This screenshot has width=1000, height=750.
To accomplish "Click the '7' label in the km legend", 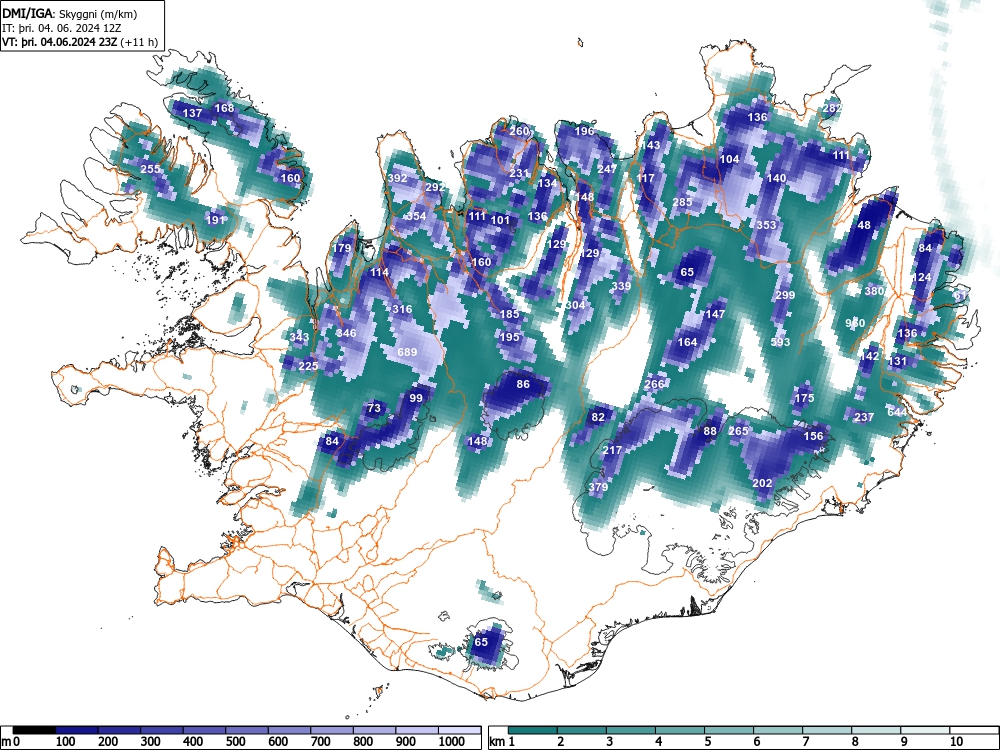I will [x=805, y=741].
